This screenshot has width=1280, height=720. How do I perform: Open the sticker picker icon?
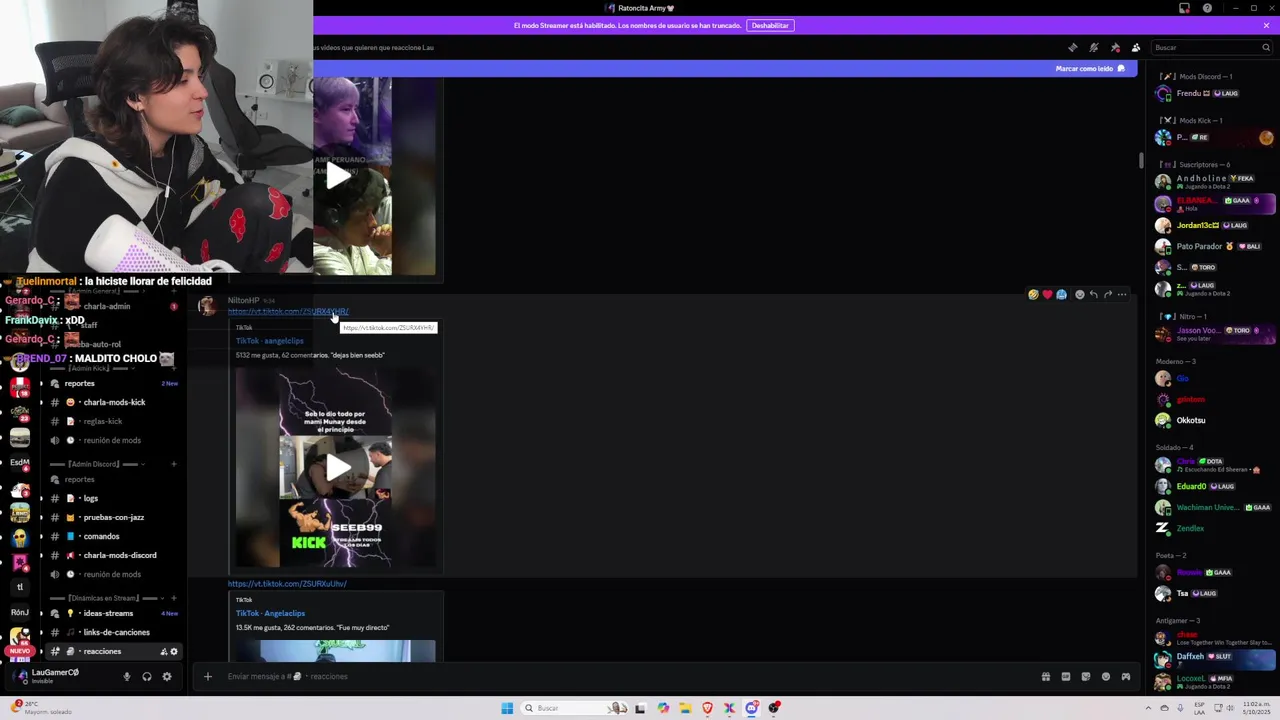click(x=1086, y=676)
